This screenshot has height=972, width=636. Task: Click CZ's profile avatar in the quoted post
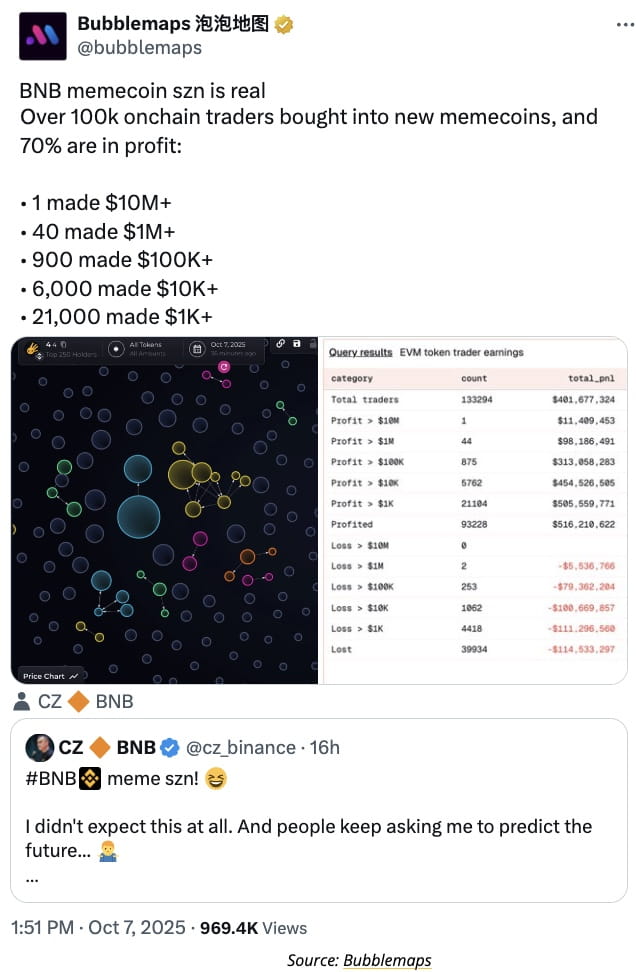[40, 748]
